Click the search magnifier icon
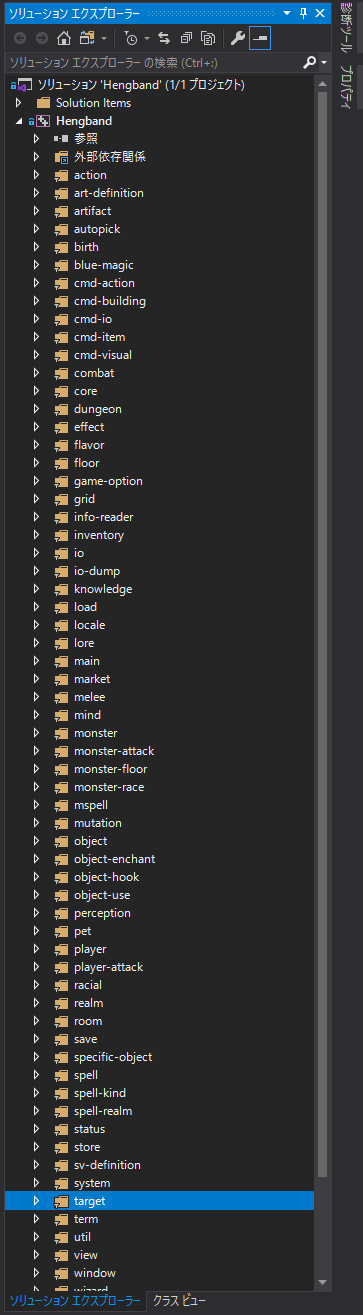The width and height of the screenshot is (363, 1315). [309, 62]
